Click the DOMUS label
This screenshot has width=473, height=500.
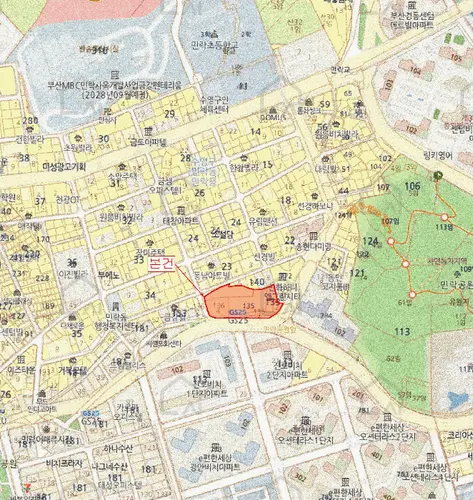(273, 117)
